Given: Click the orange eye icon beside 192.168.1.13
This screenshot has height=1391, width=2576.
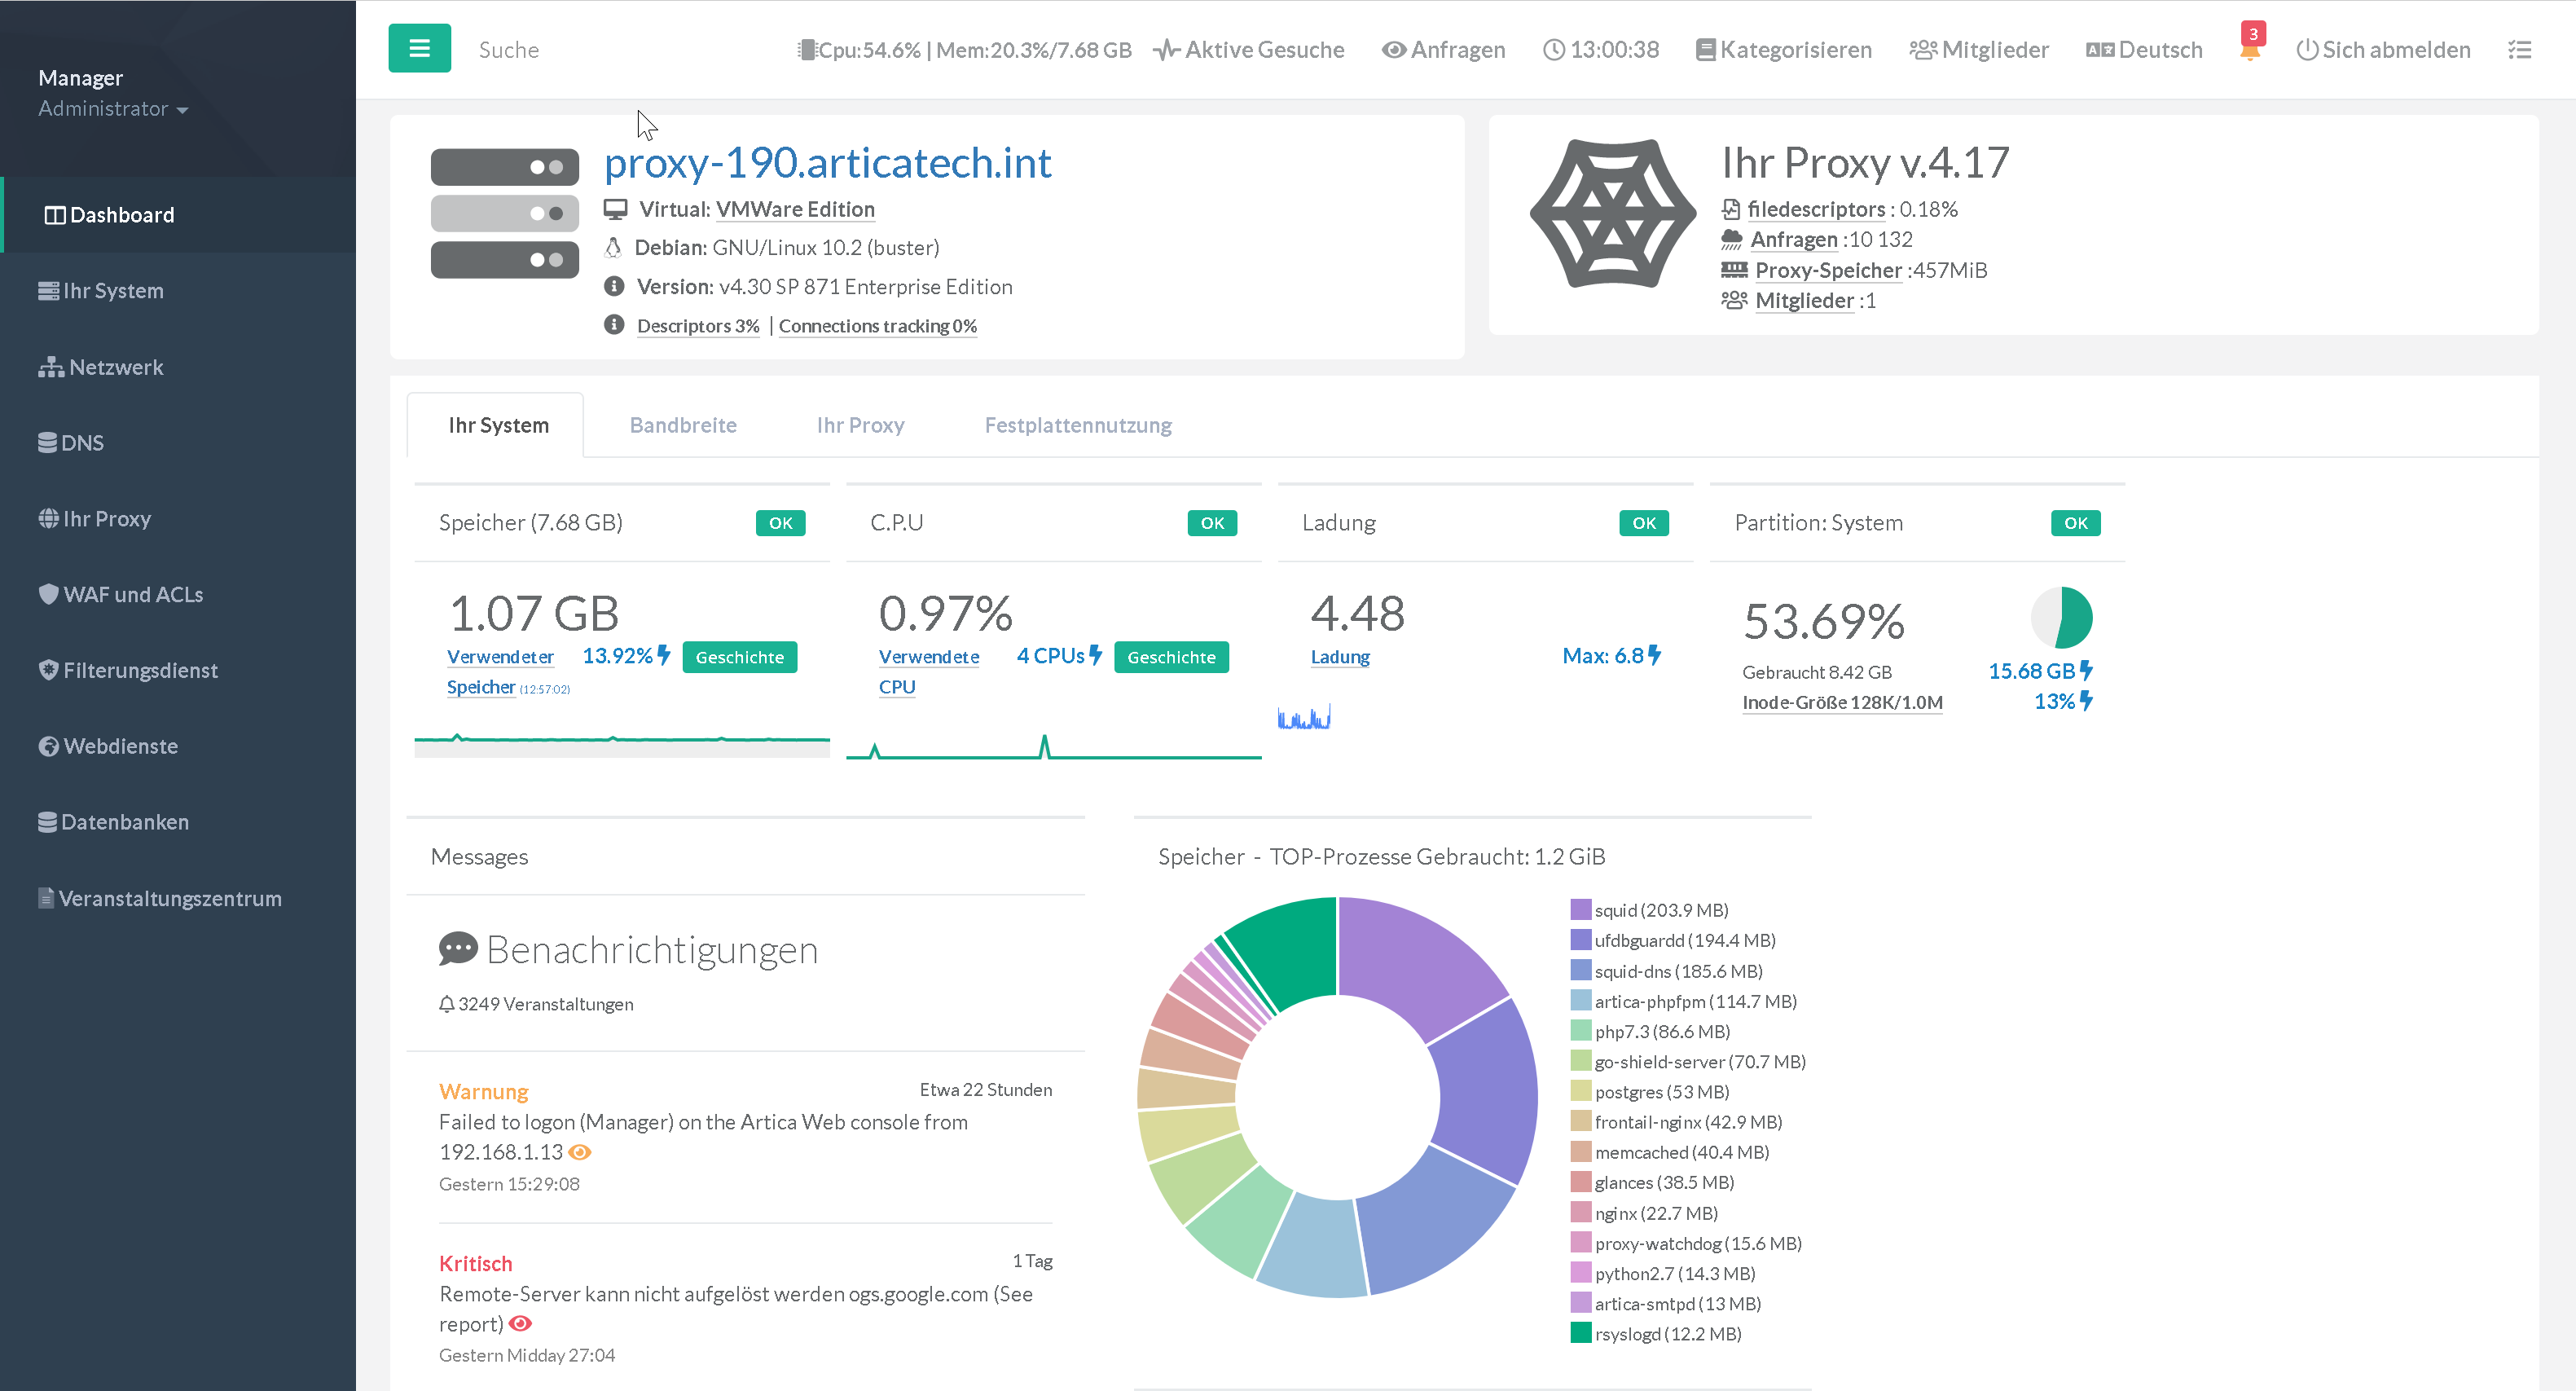Looking at the screenshot, I should click(x=580, y=1152).
